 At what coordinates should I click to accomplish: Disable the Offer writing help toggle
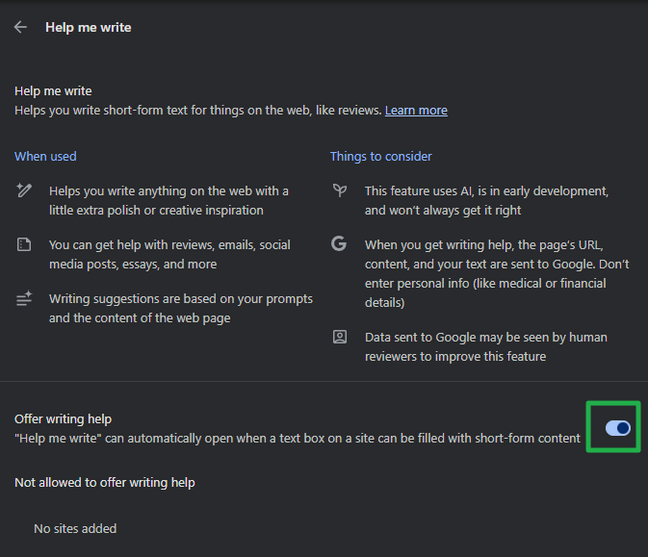pyautogui.click(x=617, y=428)
